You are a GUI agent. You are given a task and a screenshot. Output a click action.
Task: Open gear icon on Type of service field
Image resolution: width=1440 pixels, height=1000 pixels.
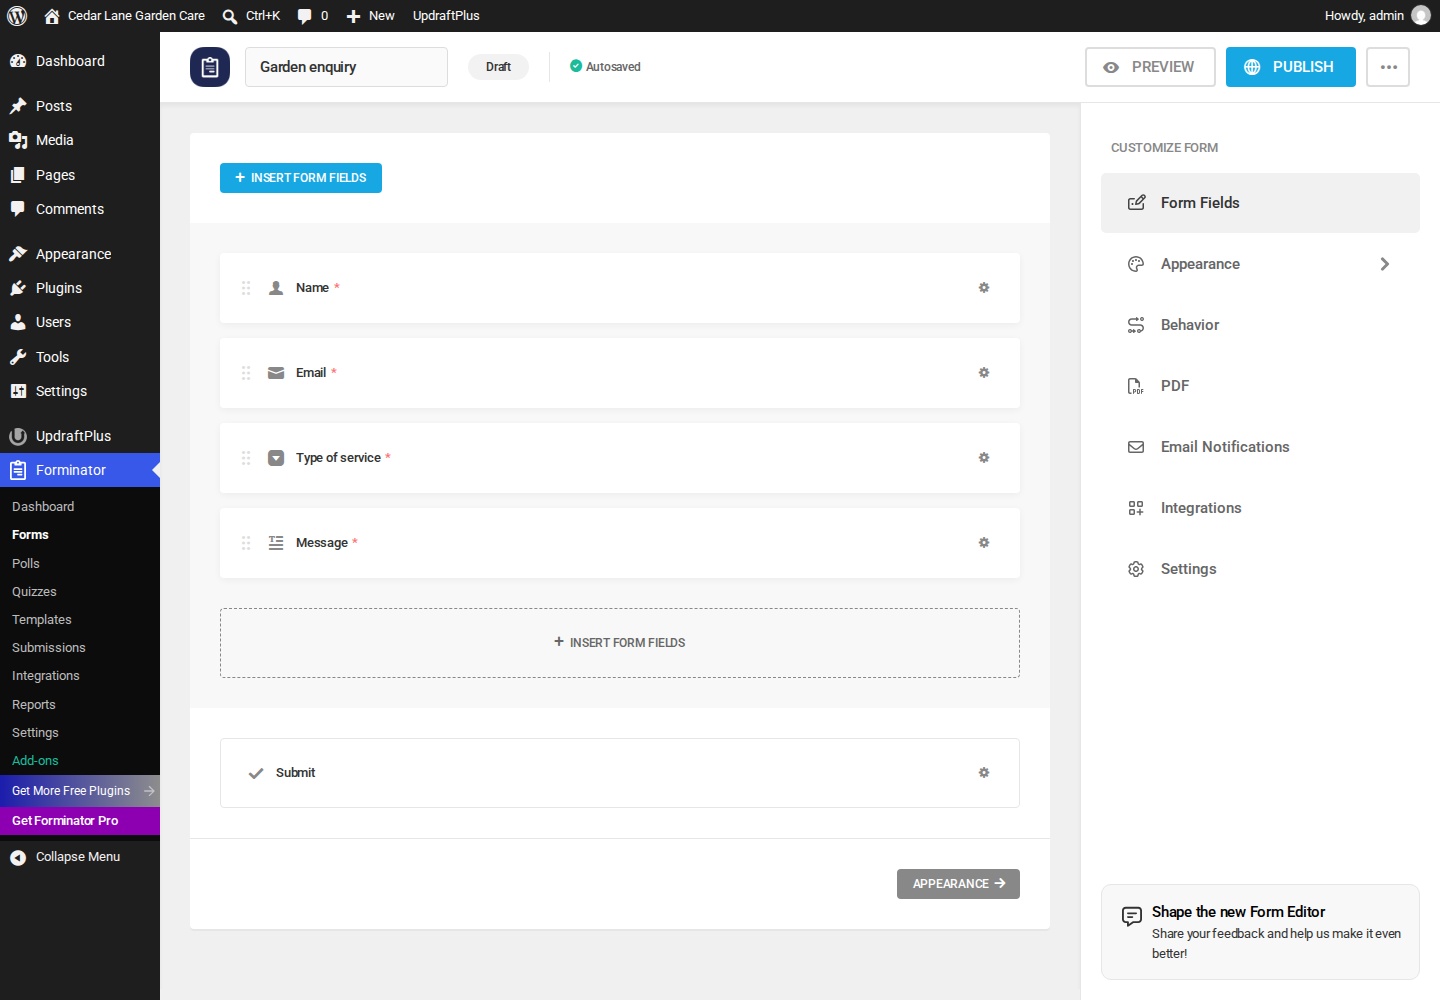pos(984,458)
